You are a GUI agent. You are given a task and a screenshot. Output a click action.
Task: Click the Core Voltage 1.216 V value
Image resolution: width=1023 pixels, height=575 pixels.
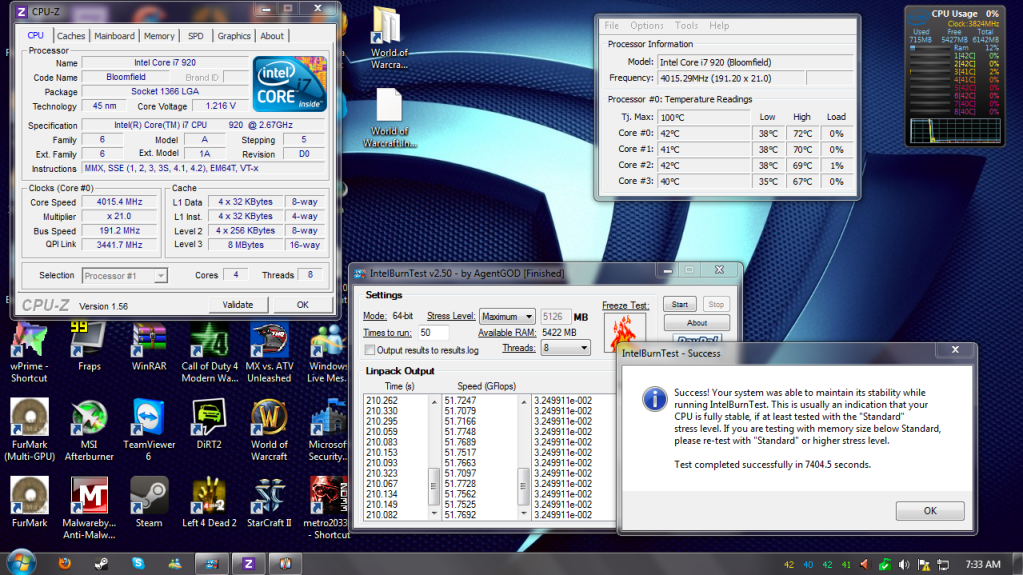pyautogui.click(x=221, y=106)
